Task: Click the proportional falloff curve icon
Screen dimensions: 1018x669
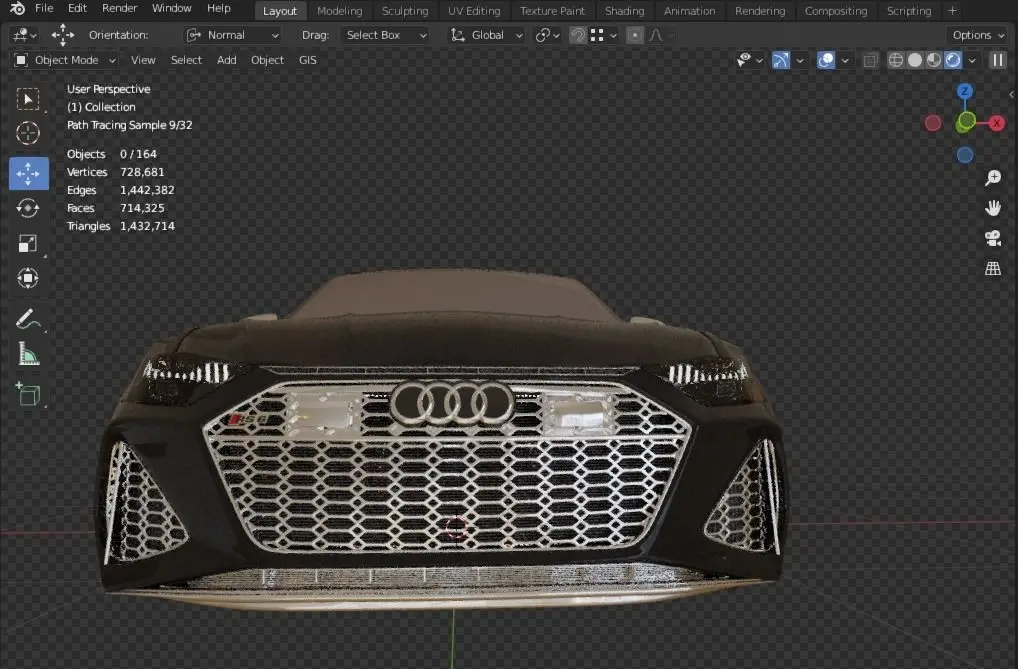Action: (656, 35)
